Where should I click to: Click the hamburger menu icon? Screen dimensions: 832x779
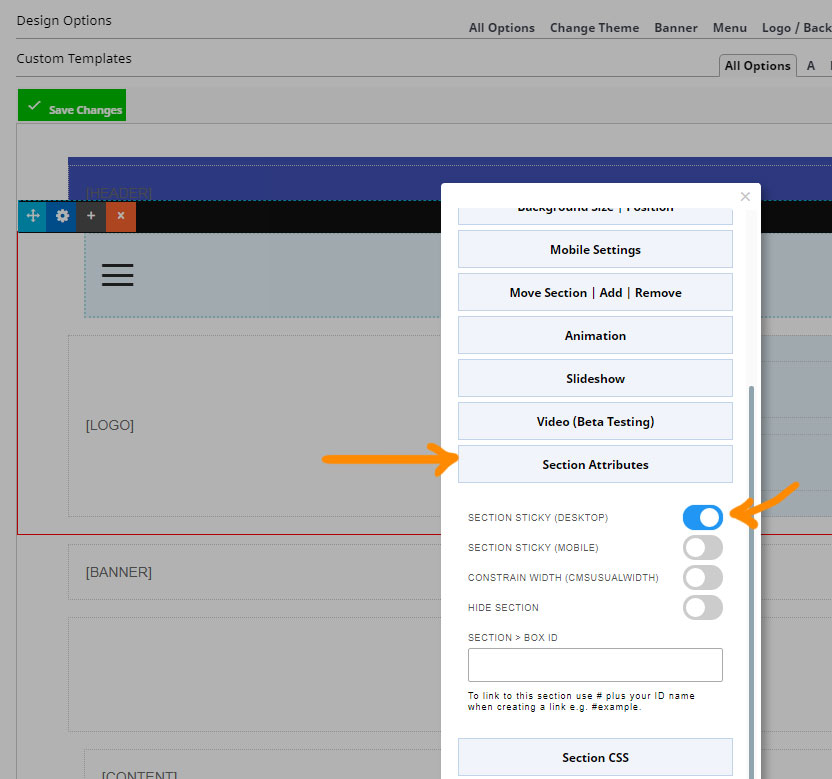(117, 275)
